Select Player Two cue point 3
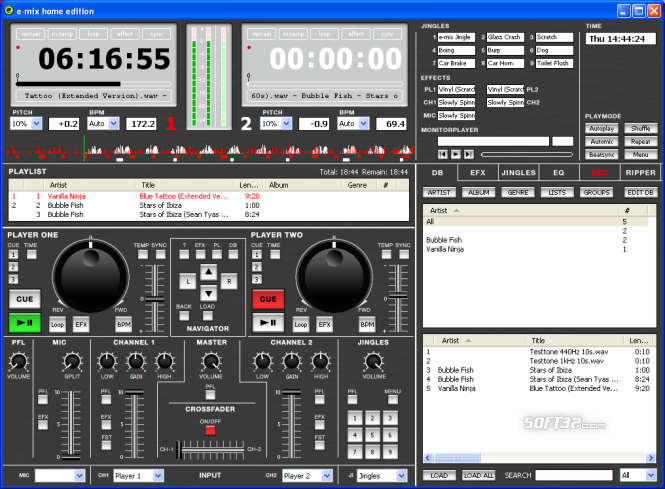This screenshot has height=489, width=665. tap(256, 279)
